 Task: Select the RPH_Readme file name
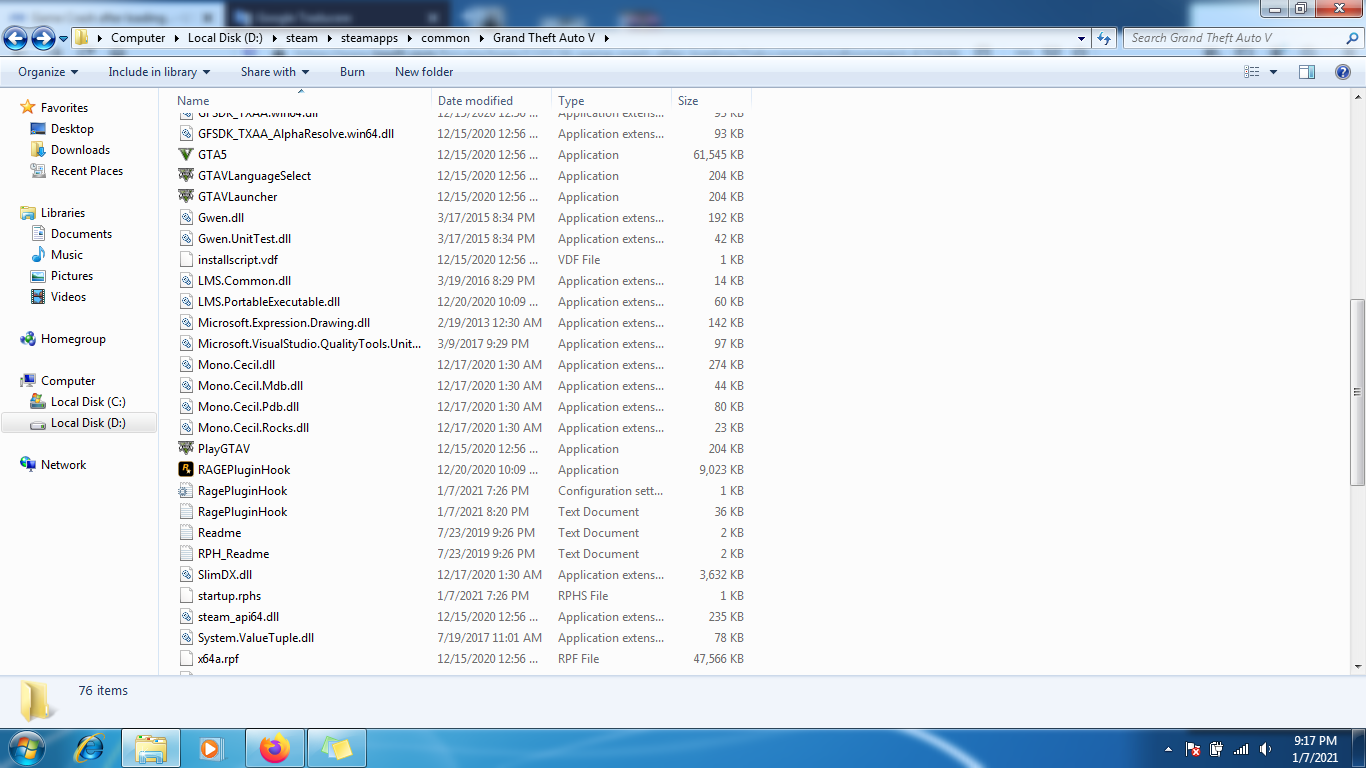pos(233,554)
